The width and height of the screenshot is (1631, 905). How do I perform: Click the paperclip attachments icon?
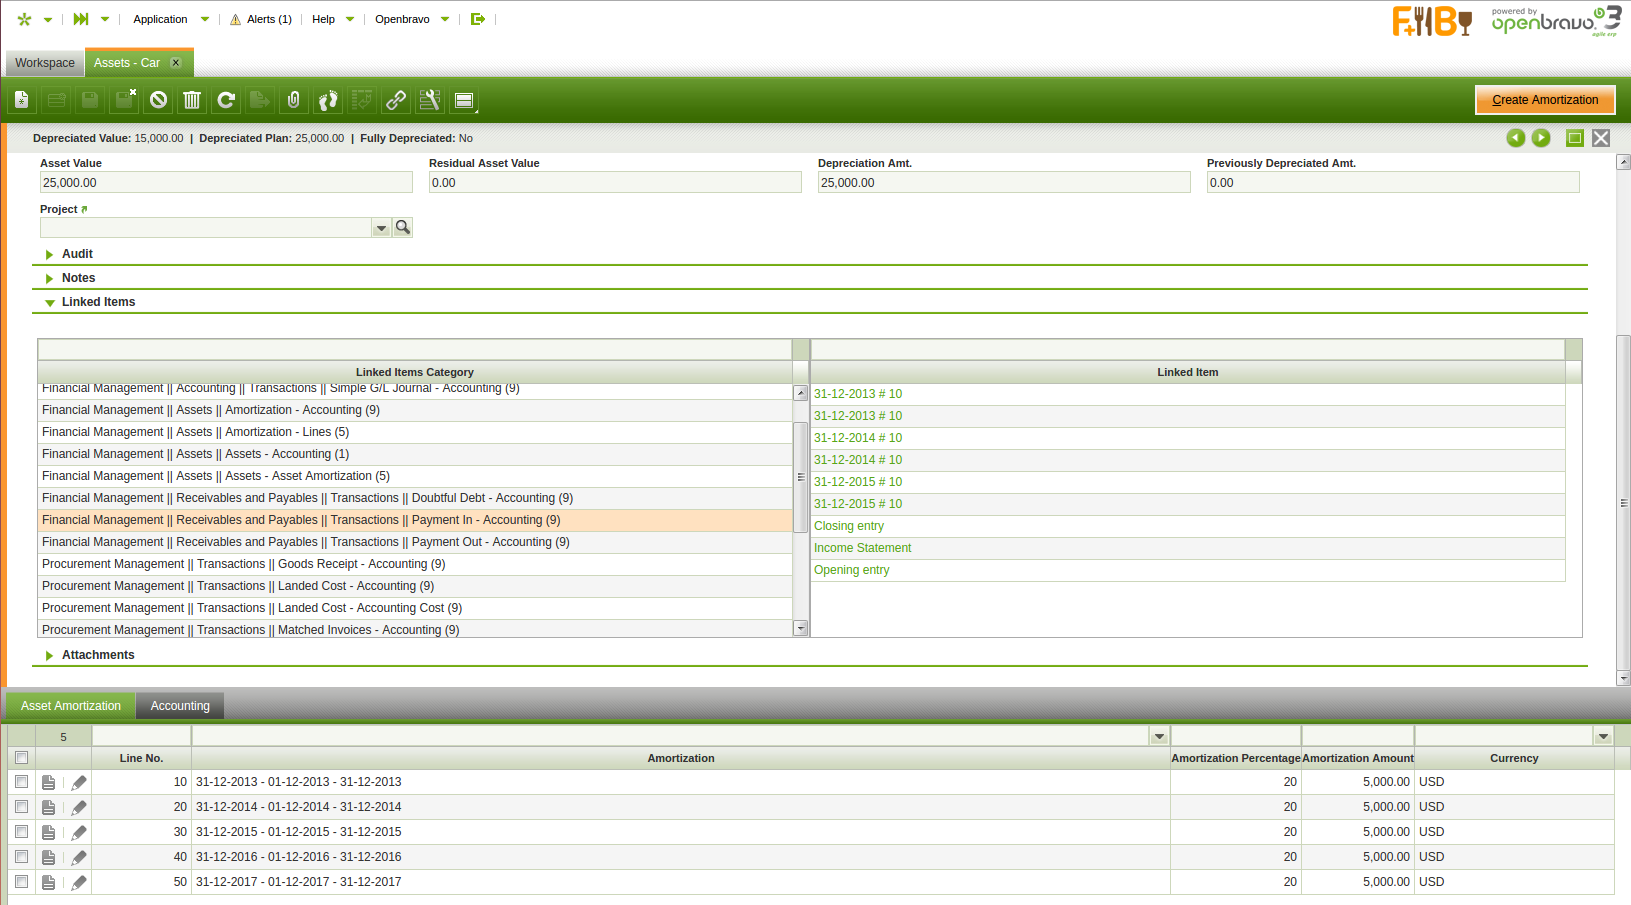click(x=294, y=100)
